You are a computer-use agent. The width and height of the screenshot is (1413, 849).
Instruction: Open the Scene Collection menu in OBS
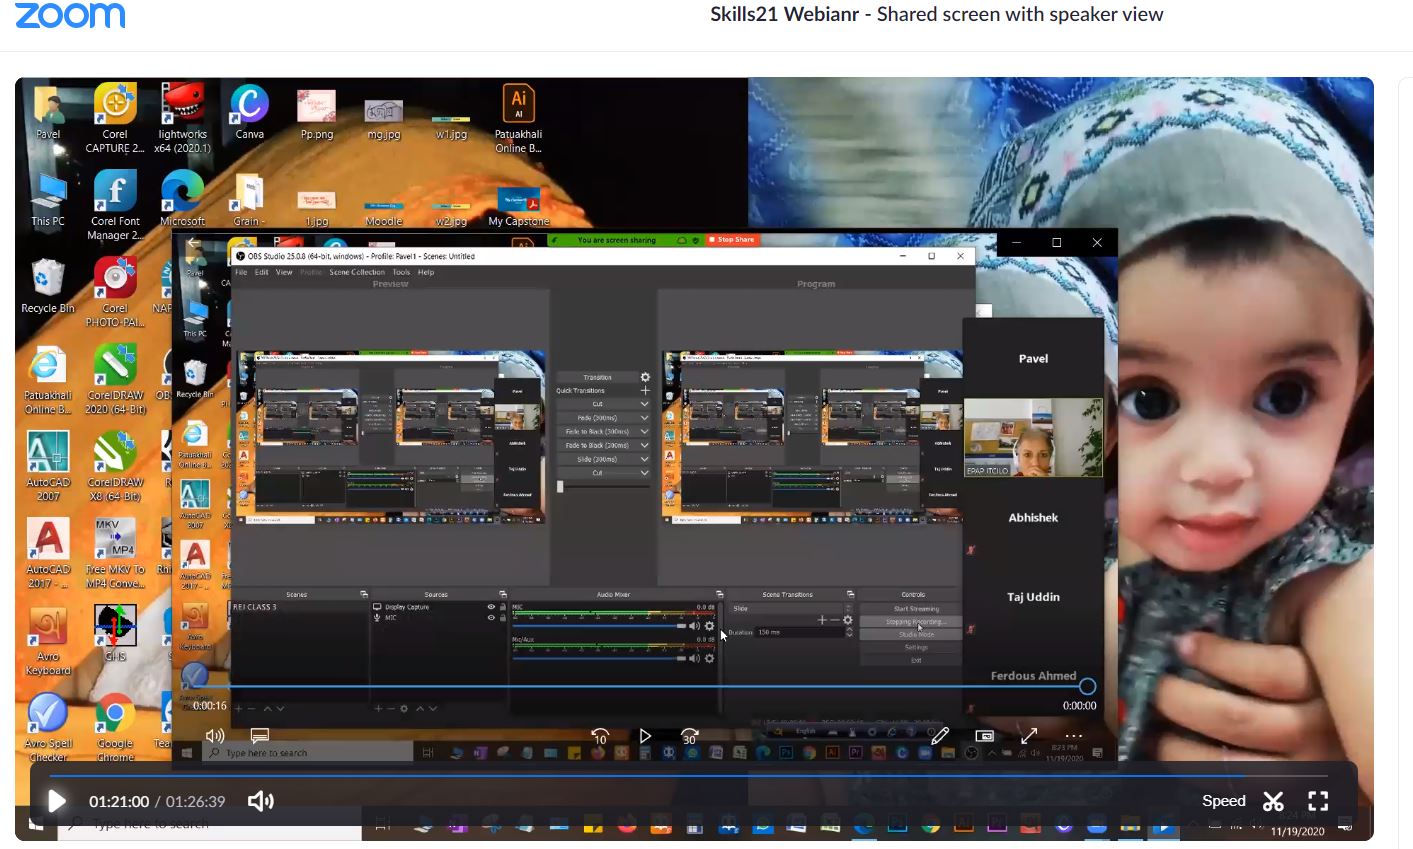[x=357, y=272]
